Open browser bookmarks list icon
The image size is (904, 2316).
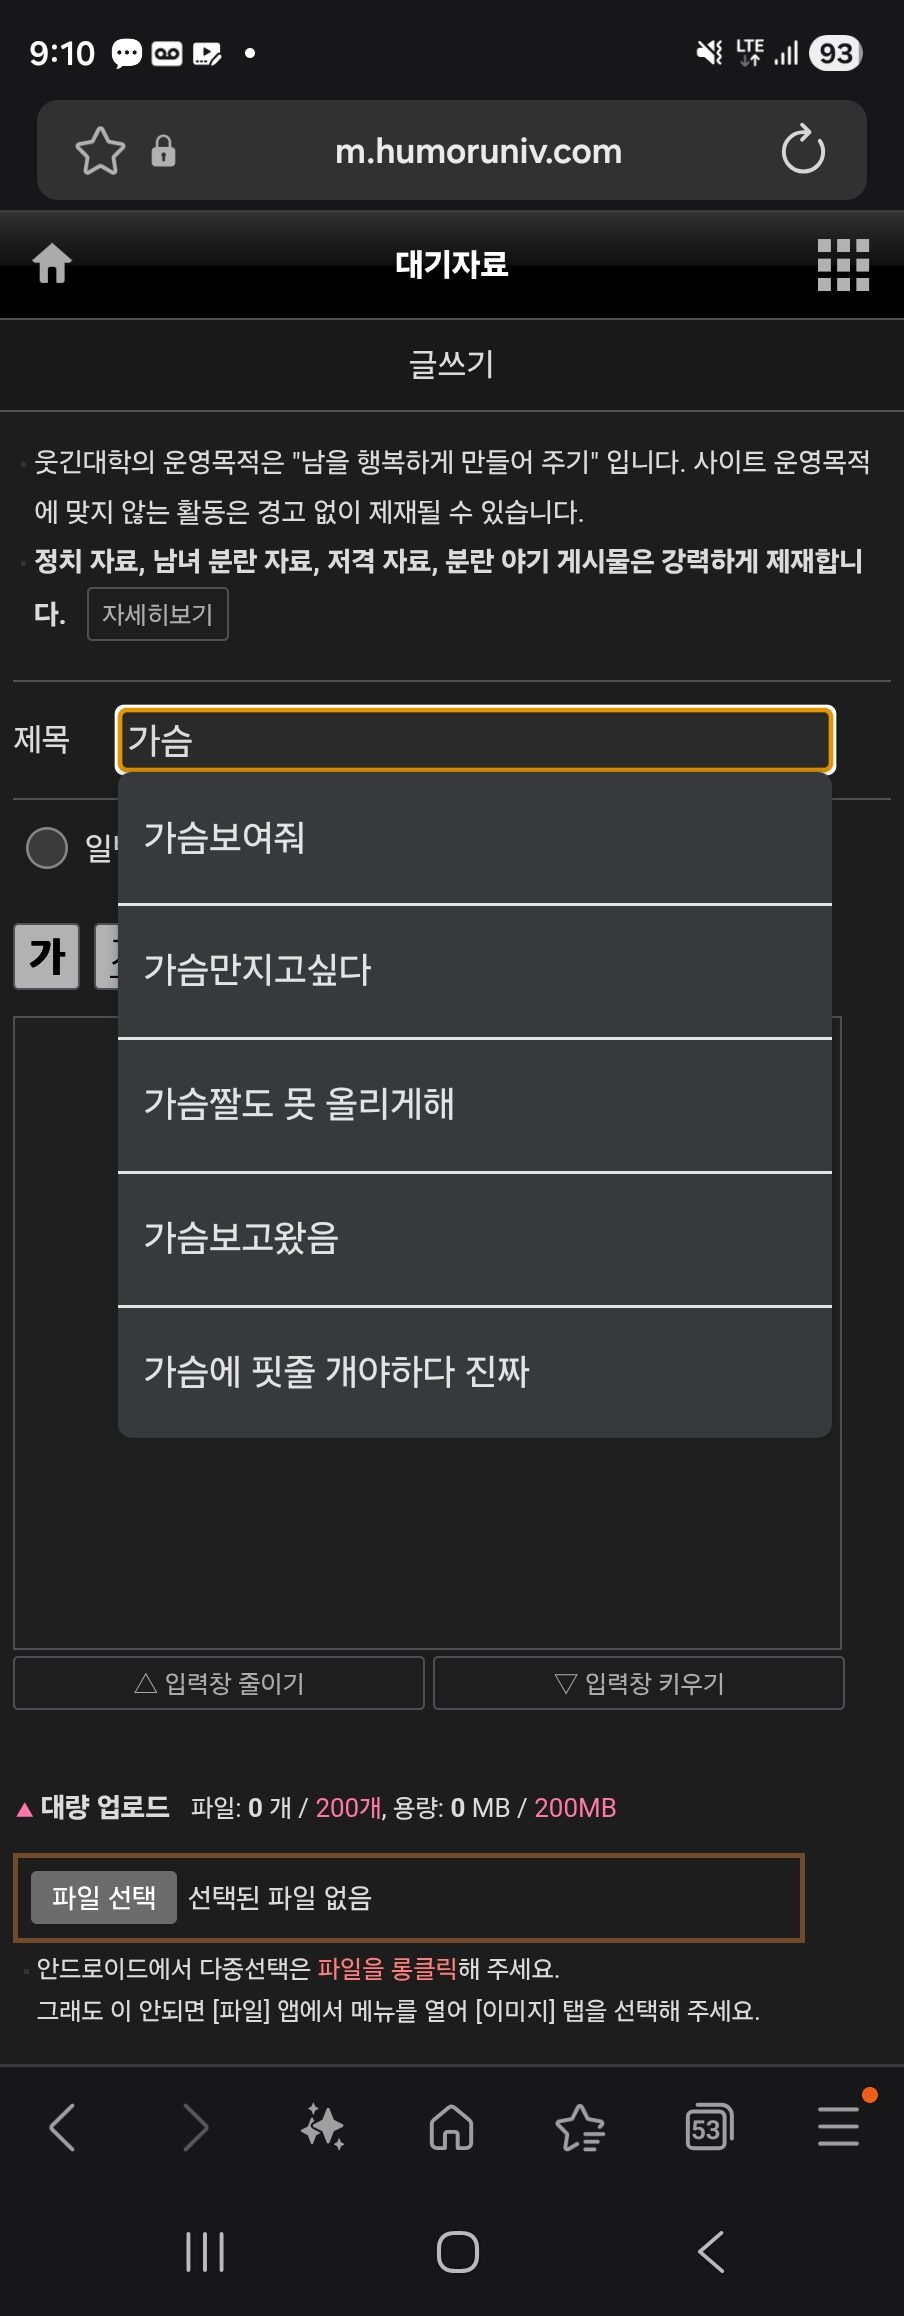(x=580, y=2126)
